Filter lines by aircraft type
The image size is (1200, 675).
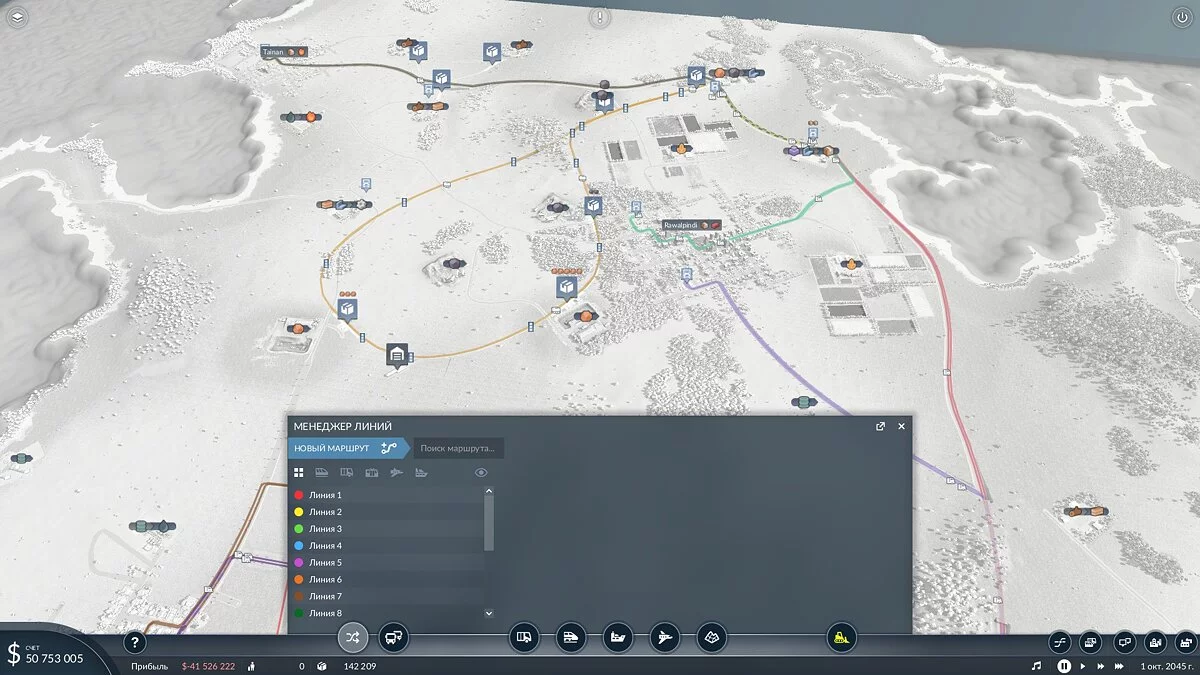(x=396, y=472)
